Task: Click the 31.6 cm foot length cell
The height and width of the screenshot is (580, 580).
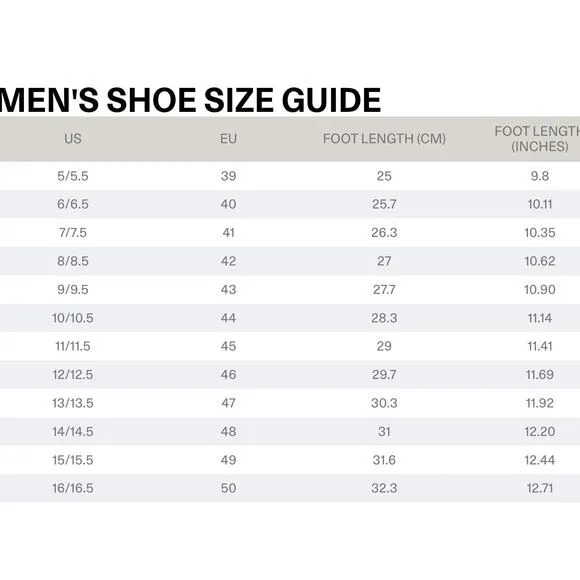Action: 384,460
